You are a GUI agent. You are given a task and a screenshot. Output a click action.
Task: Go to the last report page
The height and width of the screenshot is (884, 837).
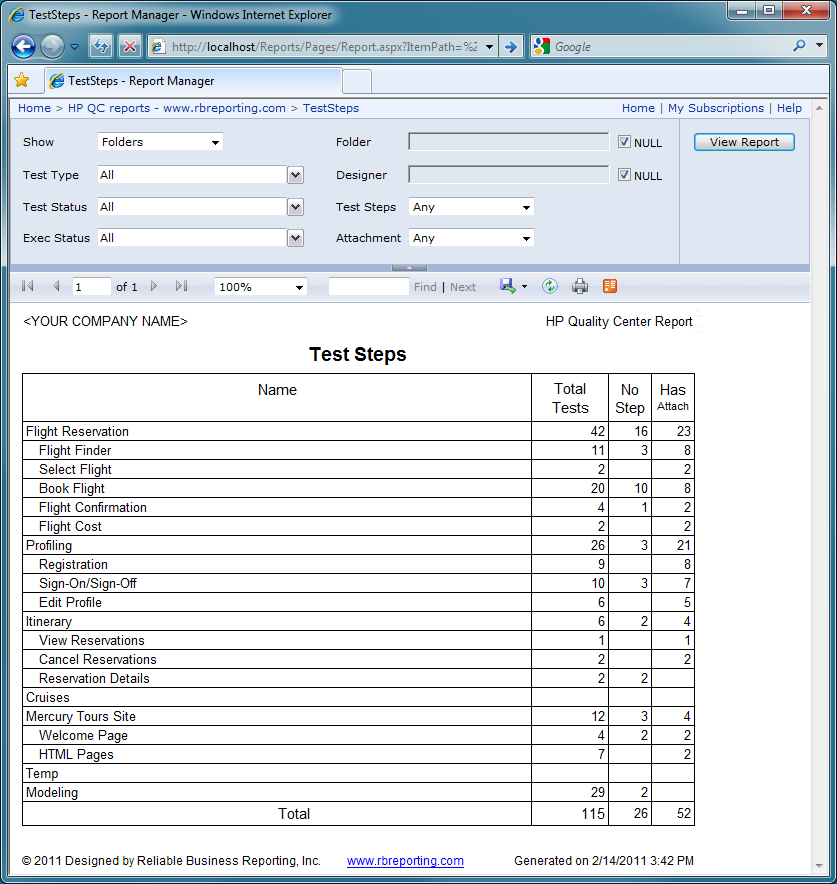pos(181,286)
